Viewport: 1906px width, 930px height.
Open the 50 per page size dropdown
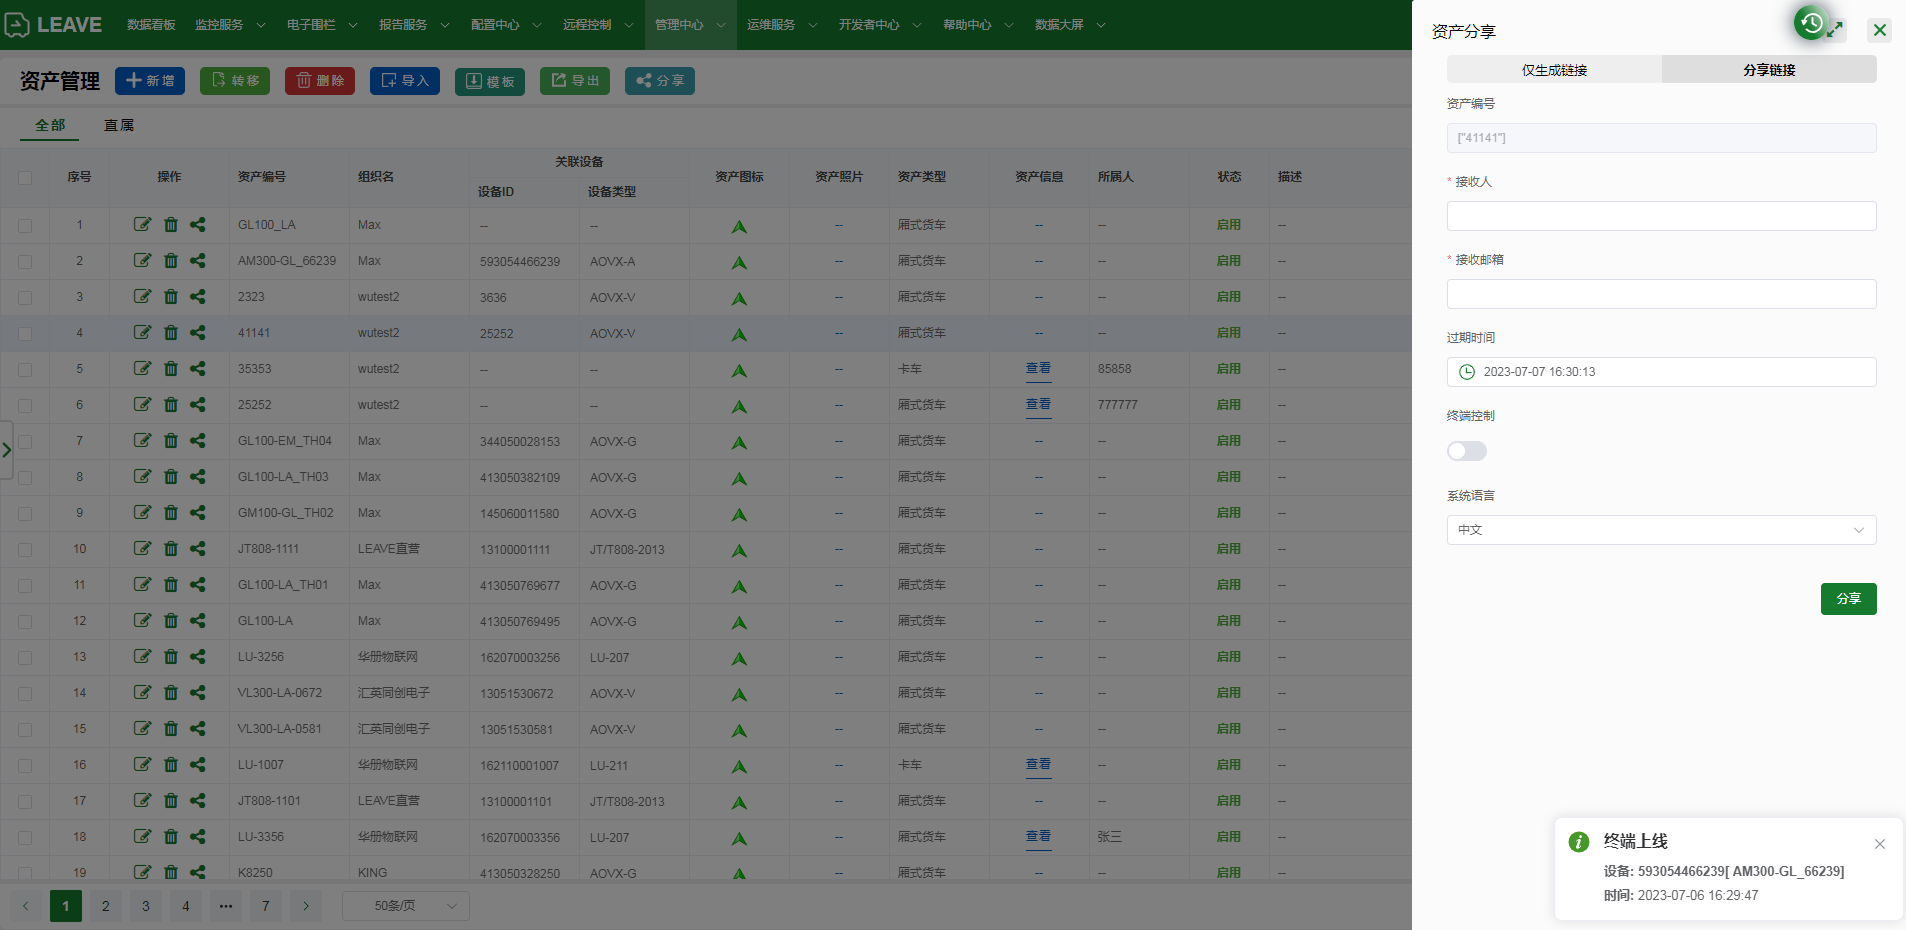[x=405, y=906]
